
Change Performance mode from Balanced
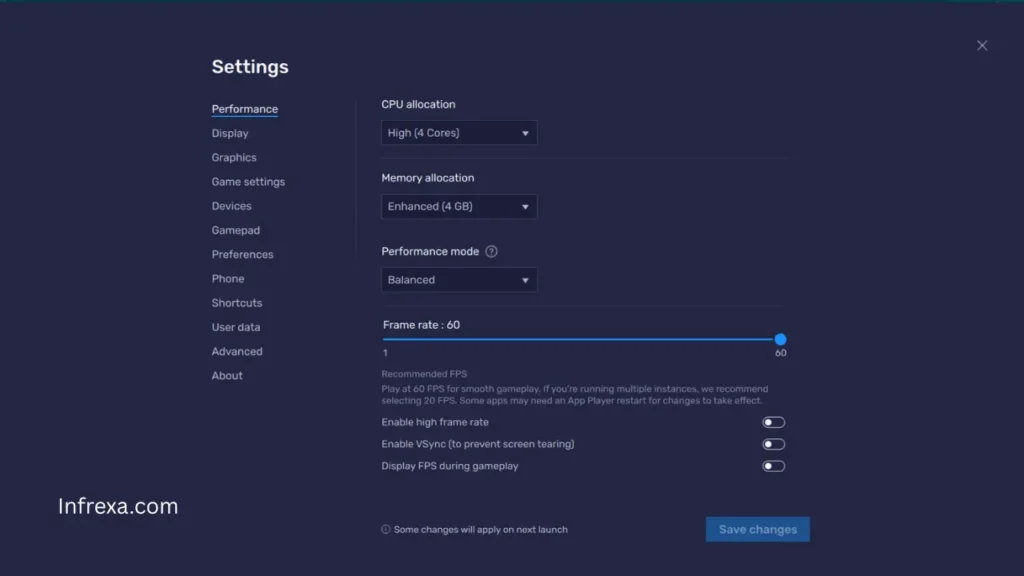pos(458,280)
